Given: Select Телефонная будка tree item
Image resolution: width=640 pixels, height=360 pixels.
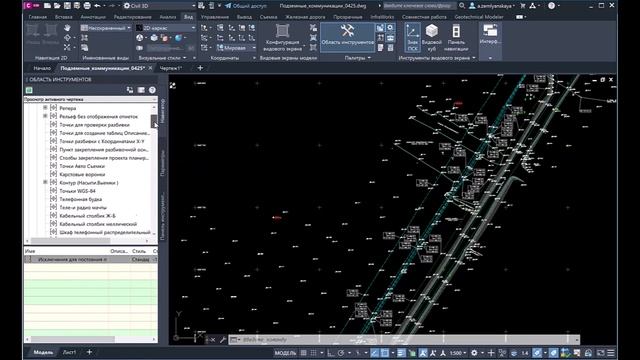Looking at the screenshot, I should click(x=80, y=199).
